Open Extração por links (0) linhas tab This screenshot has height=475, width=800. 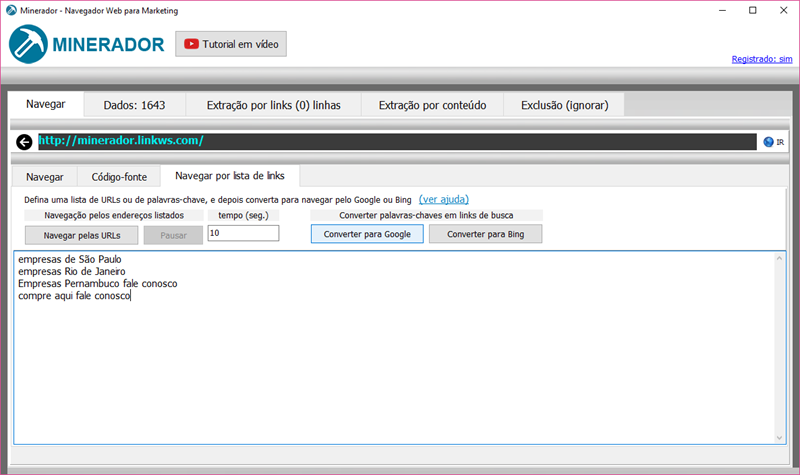coord(273,105)
